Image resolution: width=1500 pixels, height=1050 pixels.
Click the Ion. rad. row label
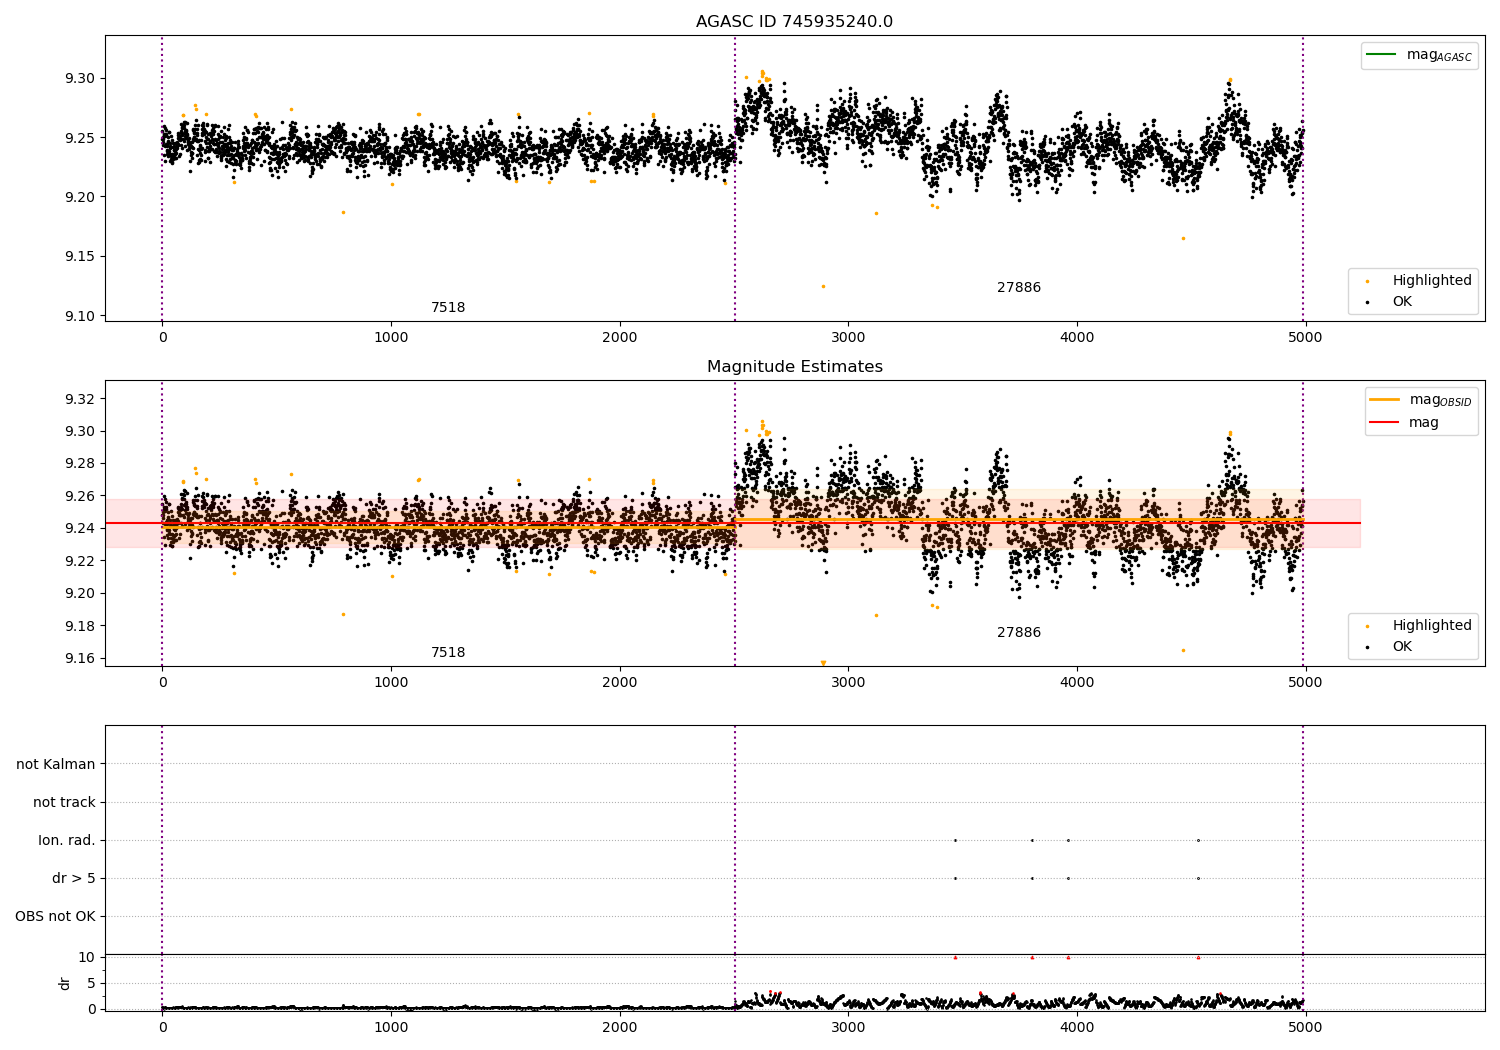click(67, 841)
